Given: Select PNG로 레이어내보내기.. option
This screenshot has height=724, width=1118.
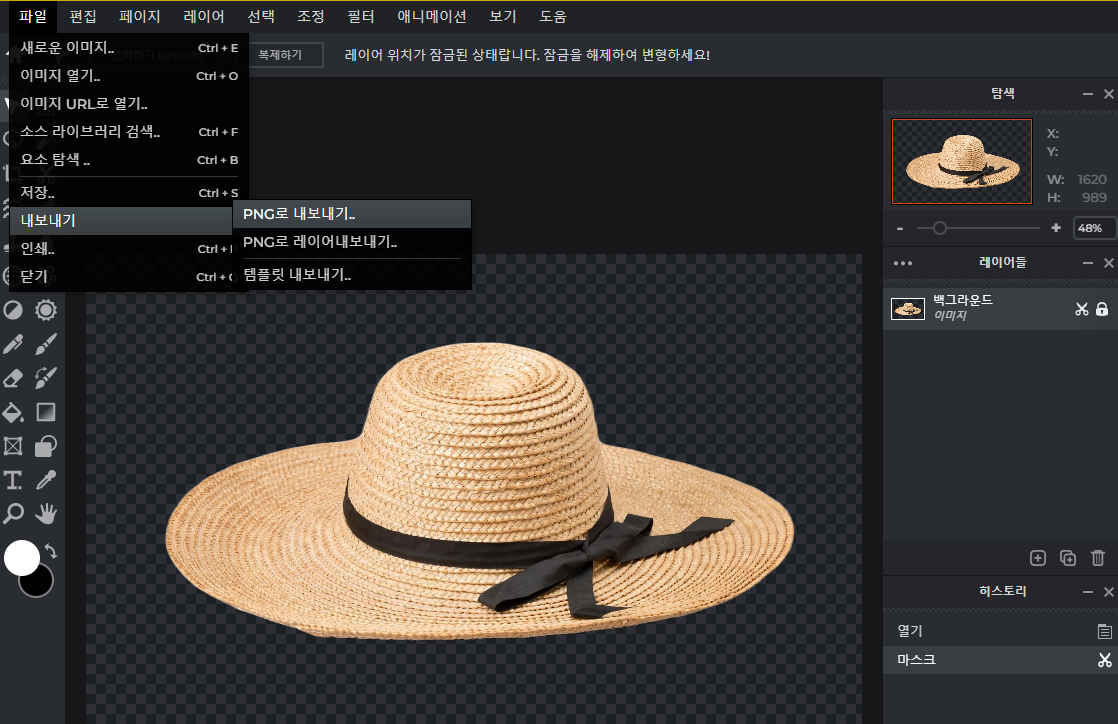Looking at the screenshot, I should 352,243.
